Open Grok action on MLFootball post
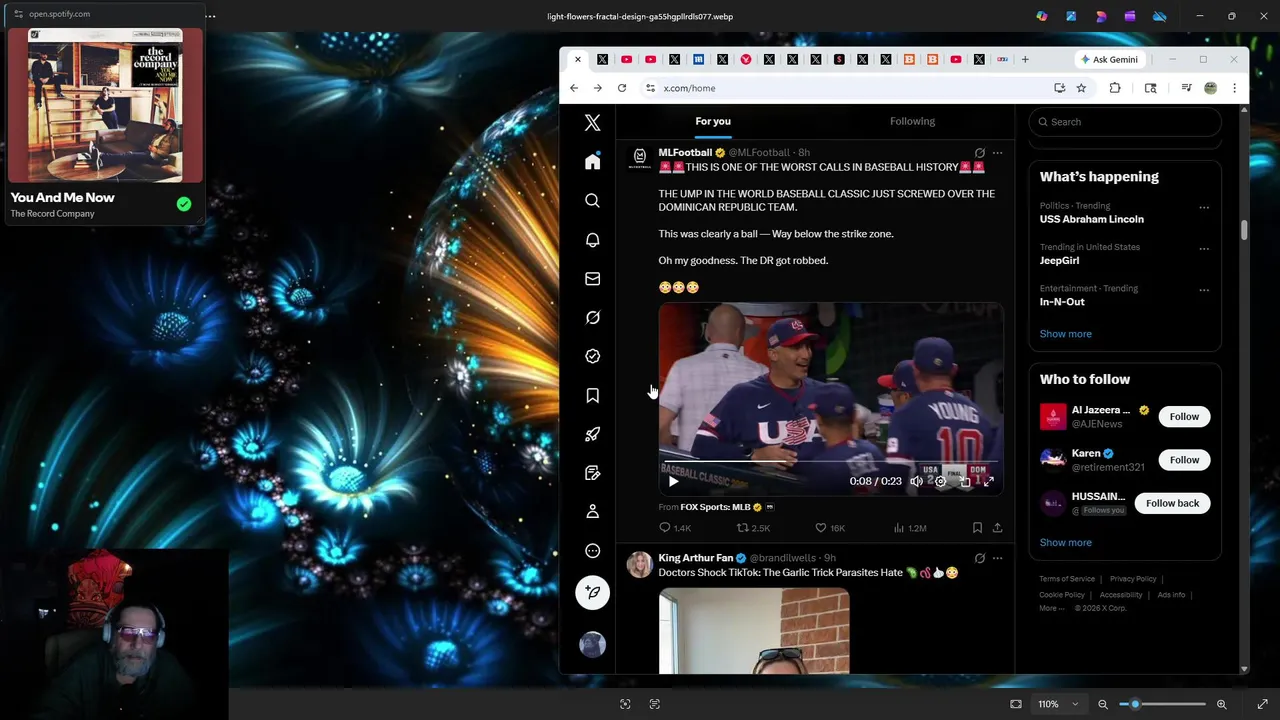Image resolution: width=1280 pixels, height=720 pixels. pos(979,153)
